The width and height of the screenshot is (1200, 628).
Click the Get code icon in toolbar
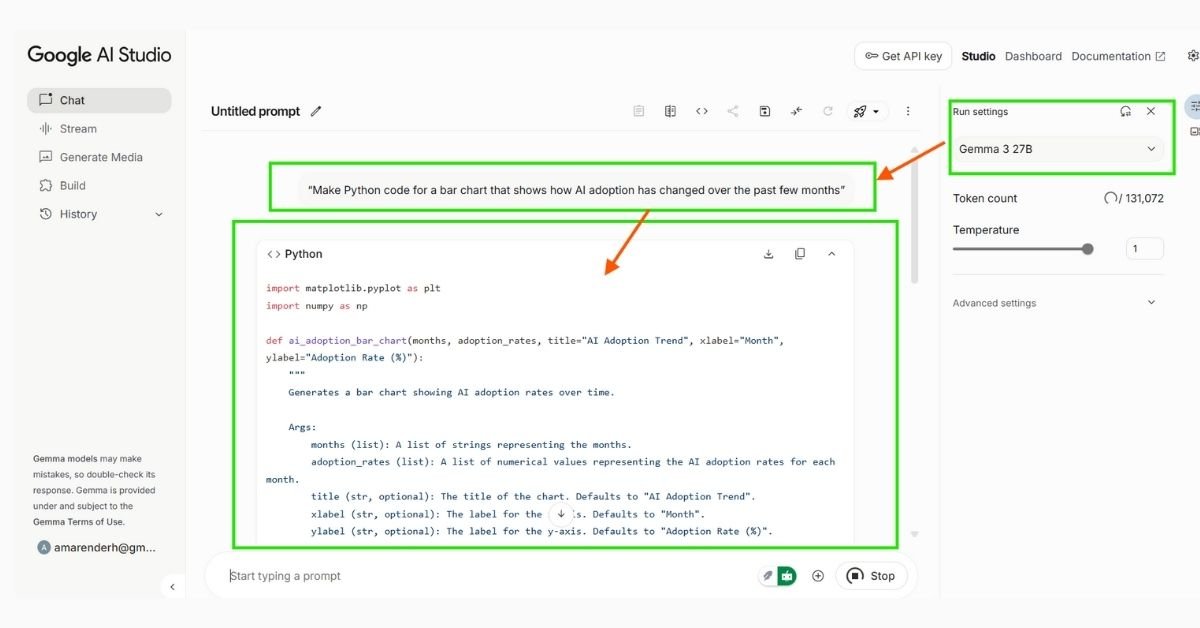702,112
